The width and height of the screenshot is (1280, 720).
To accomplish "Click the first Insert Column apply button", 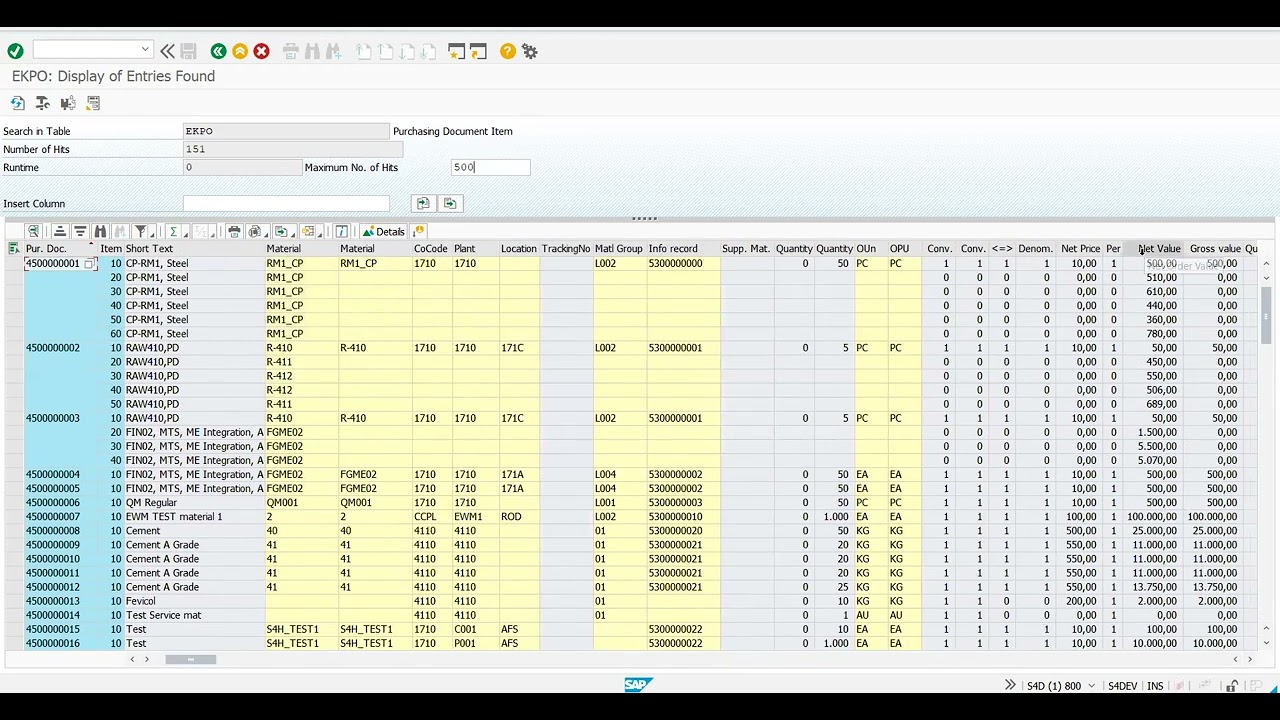I will 423,203.
